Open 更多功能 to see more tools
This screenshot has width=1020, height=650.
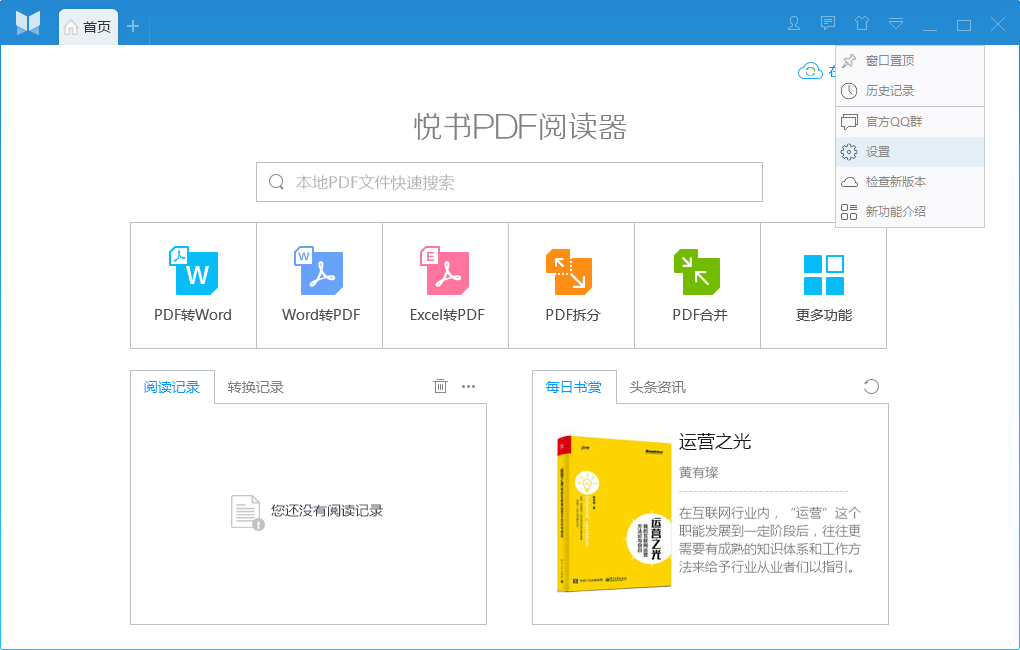823,285
